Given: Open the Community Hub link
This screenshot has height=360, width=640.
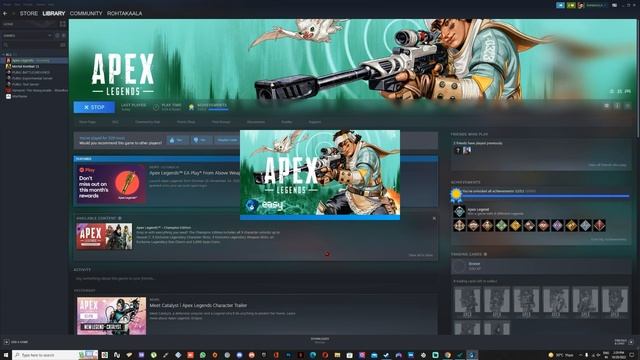Looking at the screenshot, I should [x=147, y=122].
